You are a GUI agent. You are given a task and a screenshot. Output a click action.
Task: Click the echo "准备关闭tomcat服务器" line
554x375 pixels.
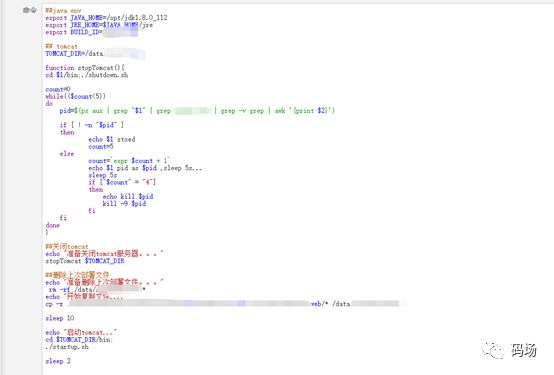(x=104, y=254)
